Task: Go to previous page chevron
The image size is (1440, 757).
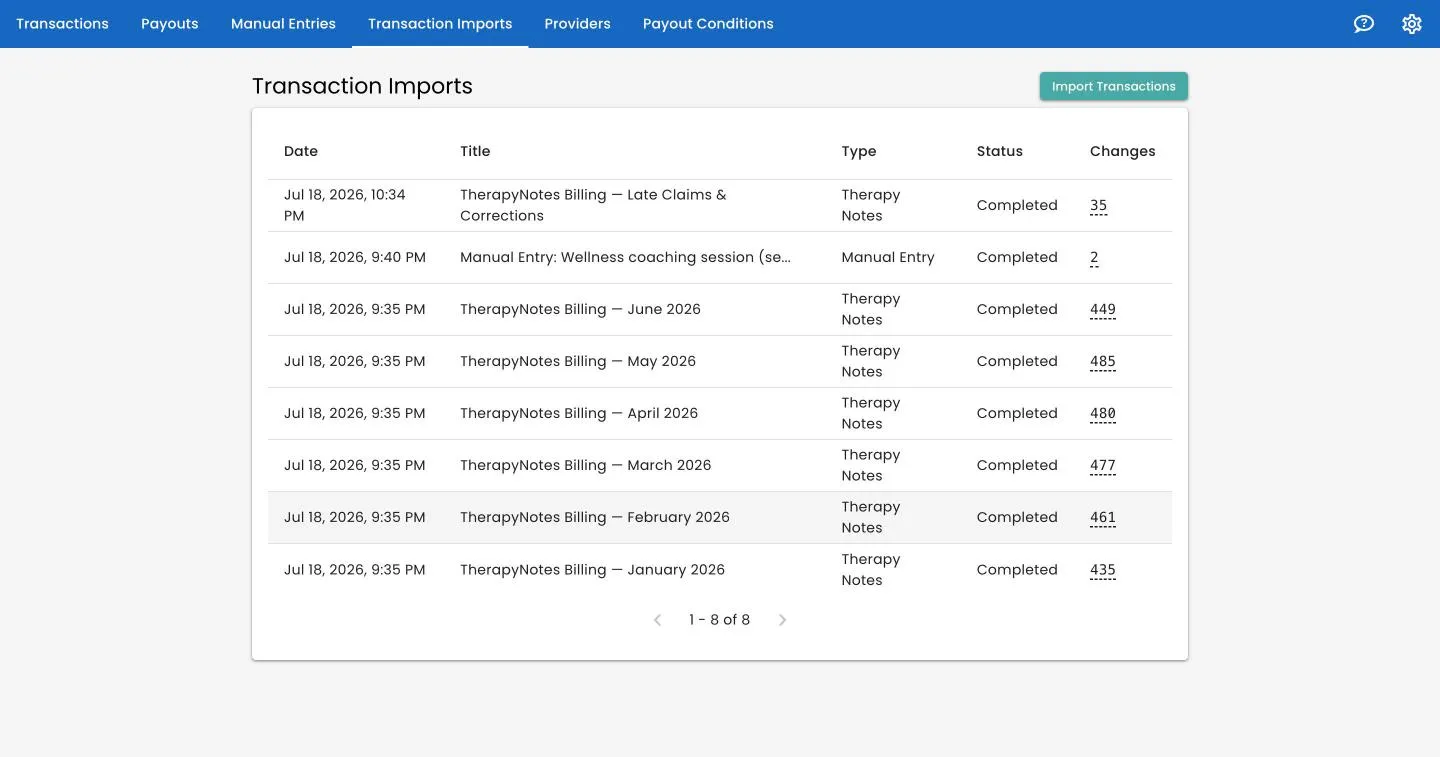Action: 657,620
